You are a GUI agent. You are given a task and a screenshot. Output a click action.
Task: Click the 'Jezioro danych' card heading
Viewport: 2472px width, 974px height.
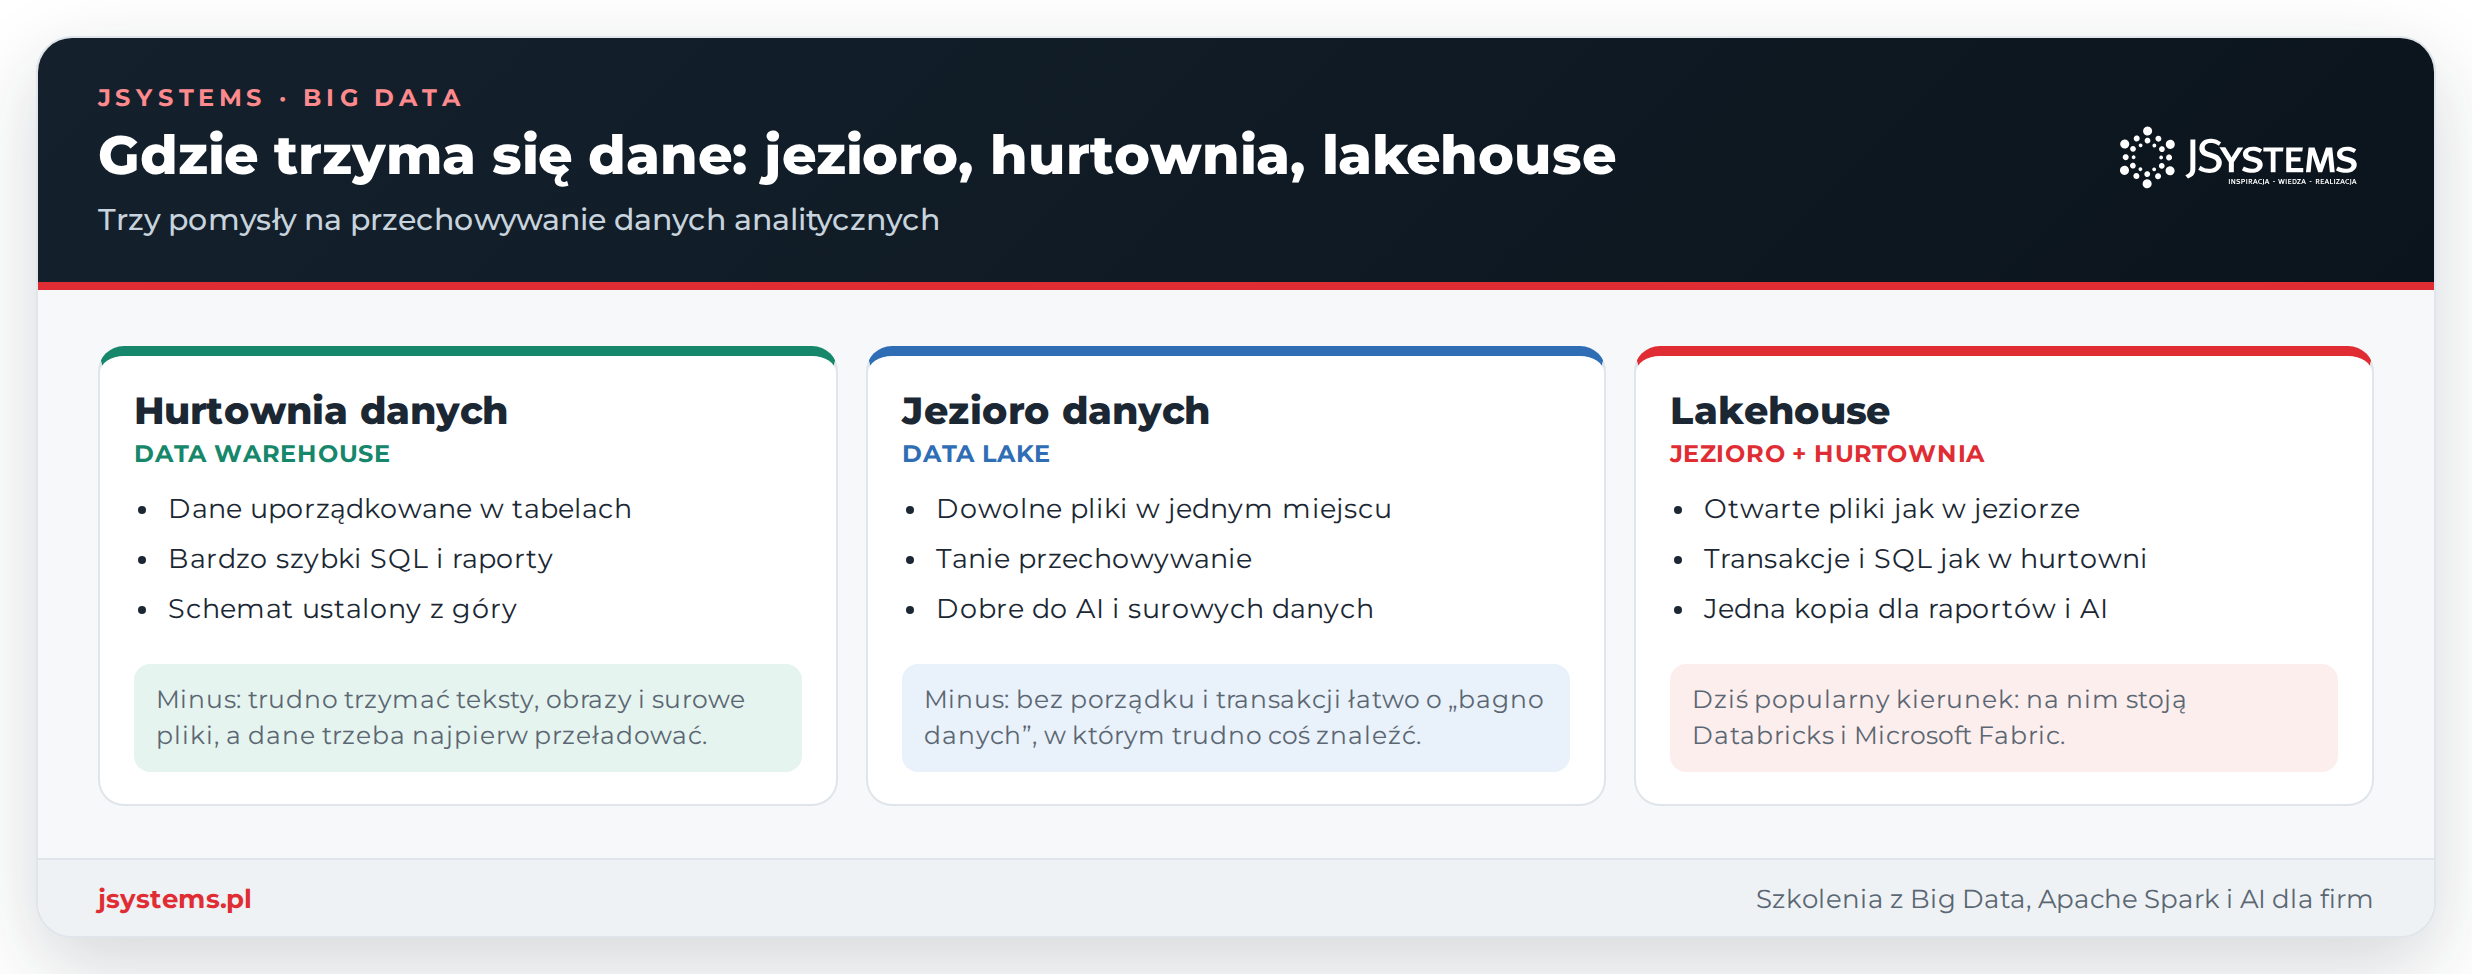pos(1056,411)
